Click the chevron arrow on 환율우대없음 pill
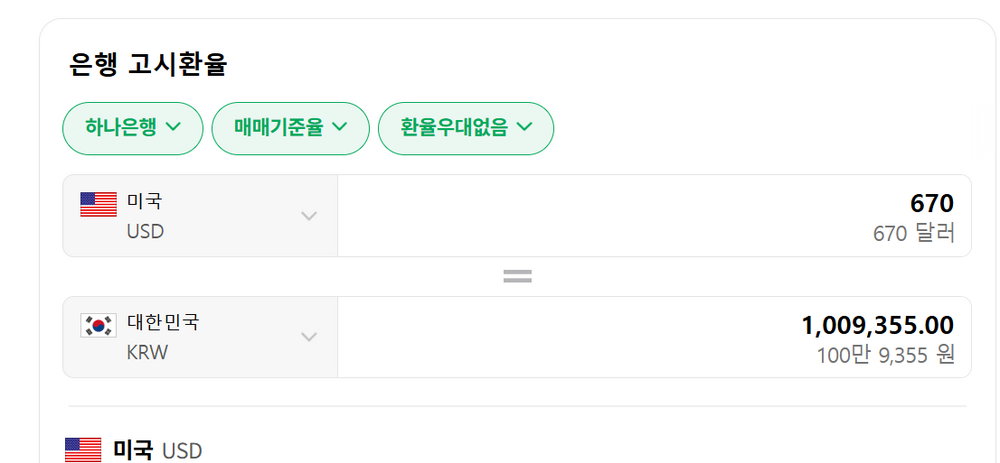This screenshot has height=463, width=1000. 523,127
